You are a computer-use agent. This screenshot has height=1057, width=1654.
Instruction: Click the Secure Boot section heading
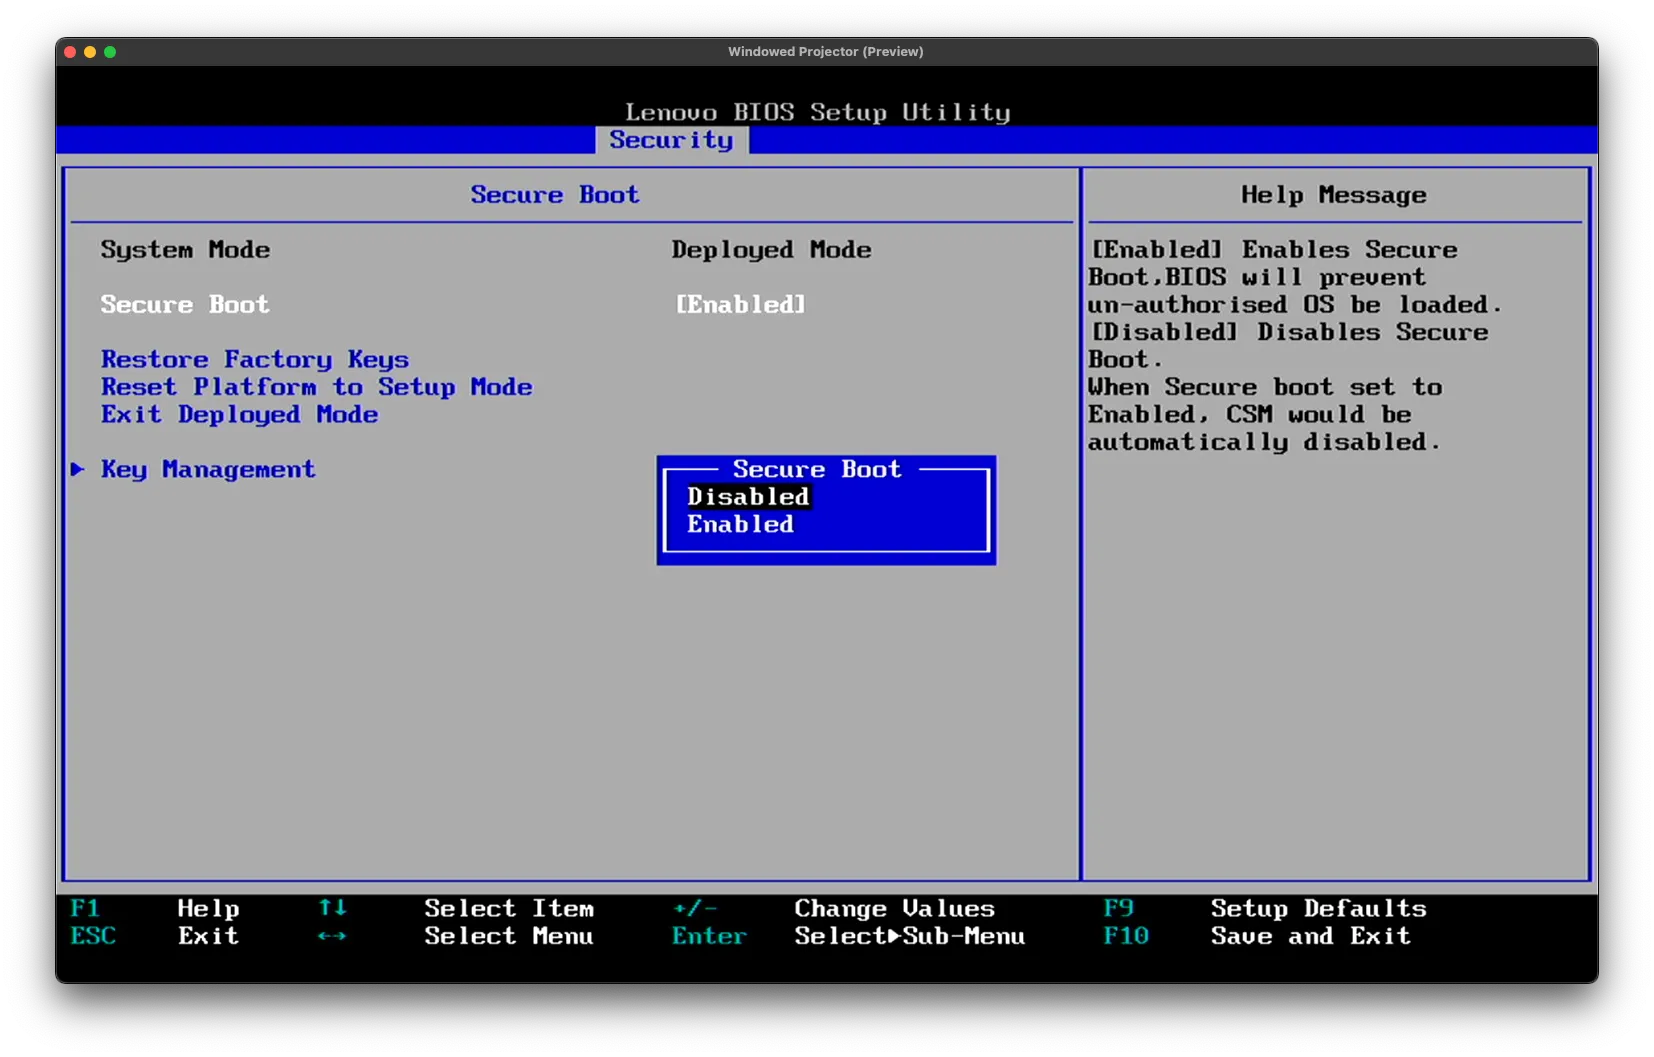point(555,195)
